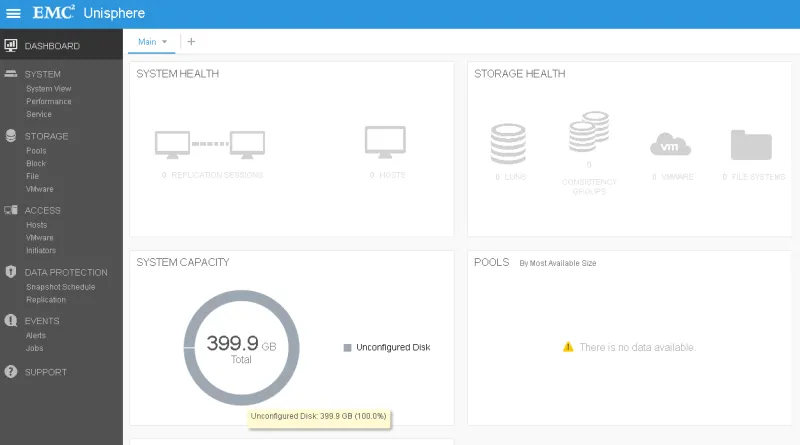Viewport: 800px width, 445px height.
Task: Click the Events exclamation icon
Action: [11, 320]
